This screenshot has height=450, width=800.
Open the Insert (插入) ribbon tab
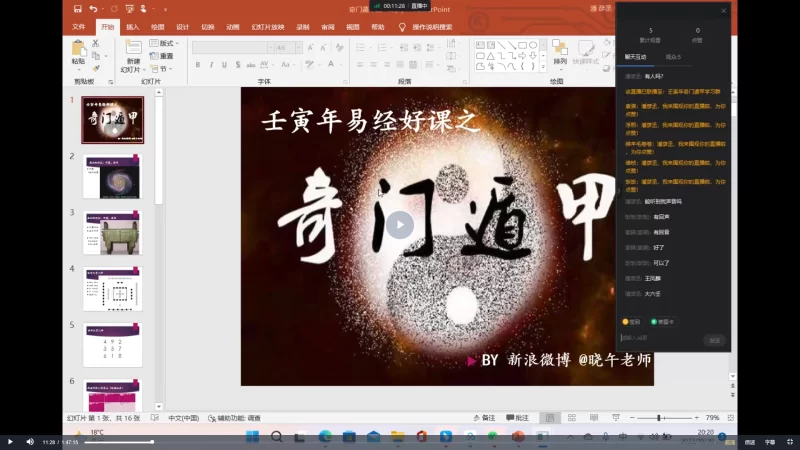[132, 27]
